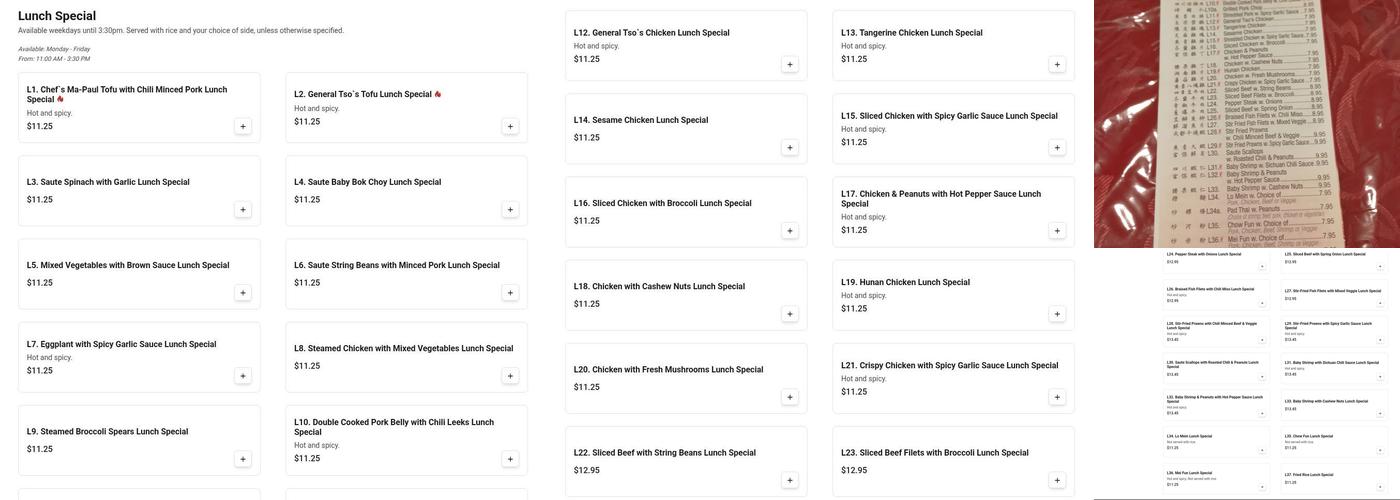Add L7 Eggplant with Spicy Garlic Sauce

242,376
